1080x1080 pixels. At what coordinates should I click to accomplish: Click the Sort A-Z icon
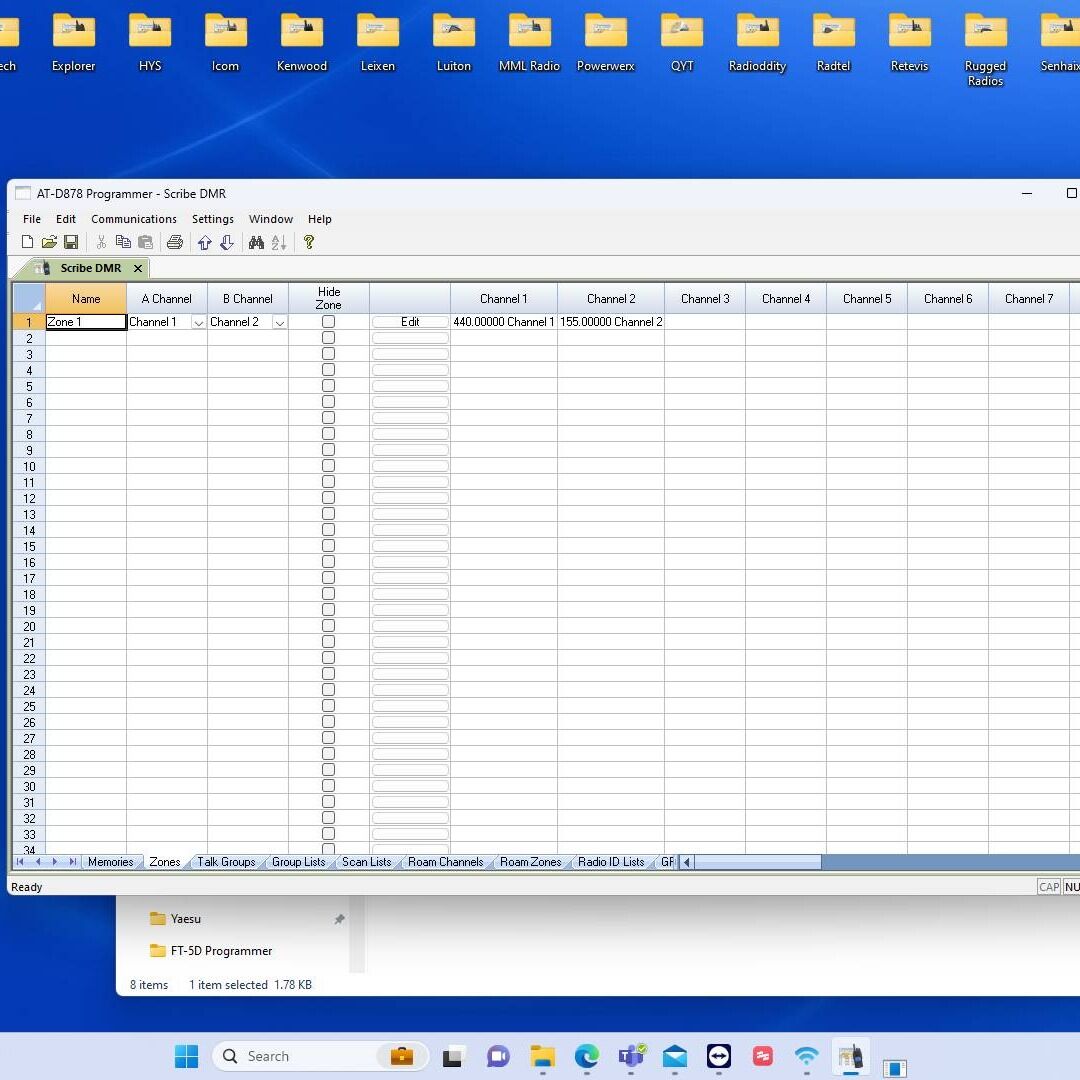pyautogui.click(x=279, y=242)
